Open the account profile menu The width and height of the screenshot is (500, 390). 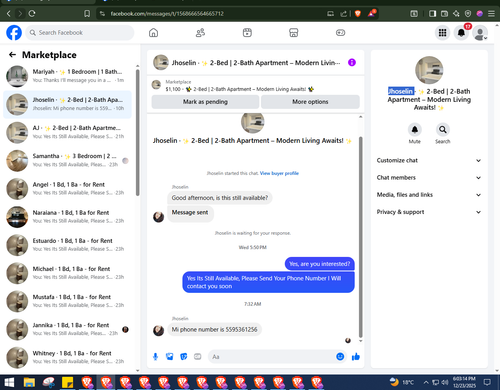[x=480, y=33]
